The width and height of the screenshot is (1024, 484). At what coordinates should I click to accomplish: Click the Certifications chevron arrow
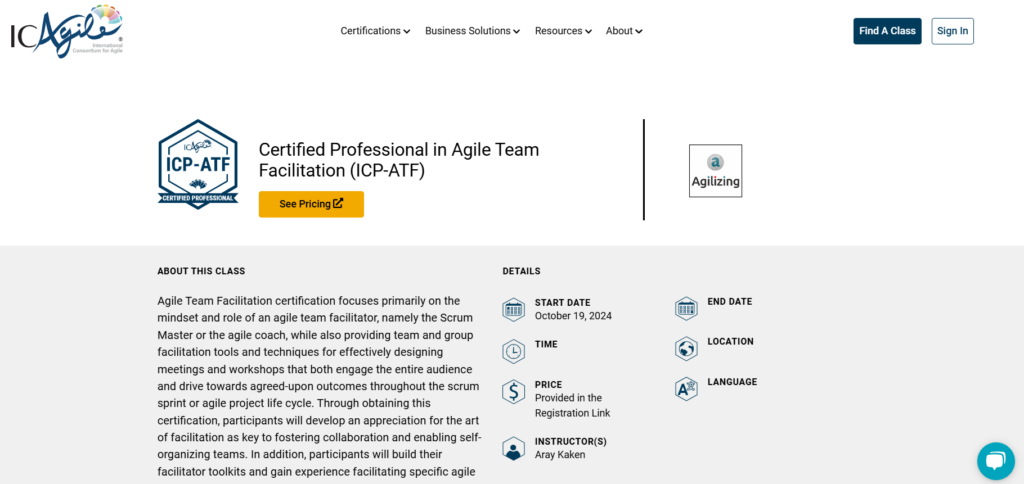coord(407,31)
